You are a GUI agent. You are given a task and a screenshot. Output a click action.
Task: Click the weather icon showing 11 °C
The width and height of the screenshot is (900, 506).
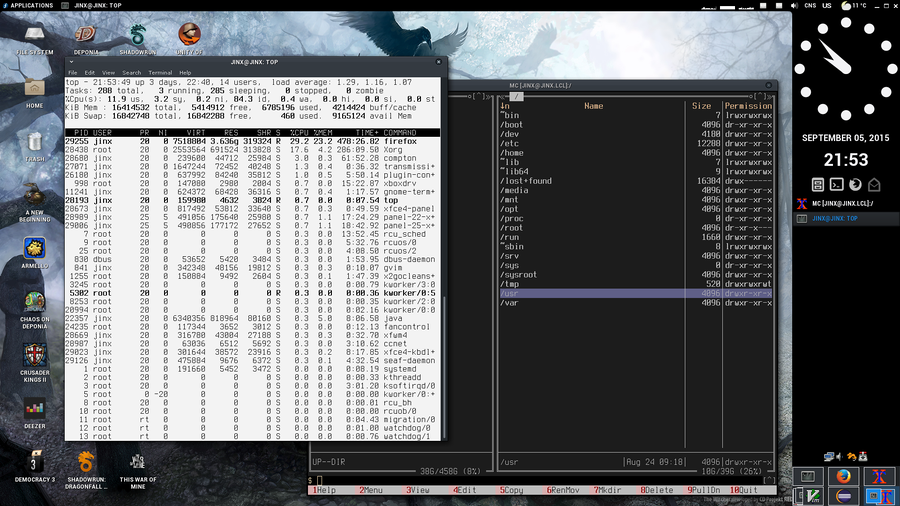click(846, 5)
